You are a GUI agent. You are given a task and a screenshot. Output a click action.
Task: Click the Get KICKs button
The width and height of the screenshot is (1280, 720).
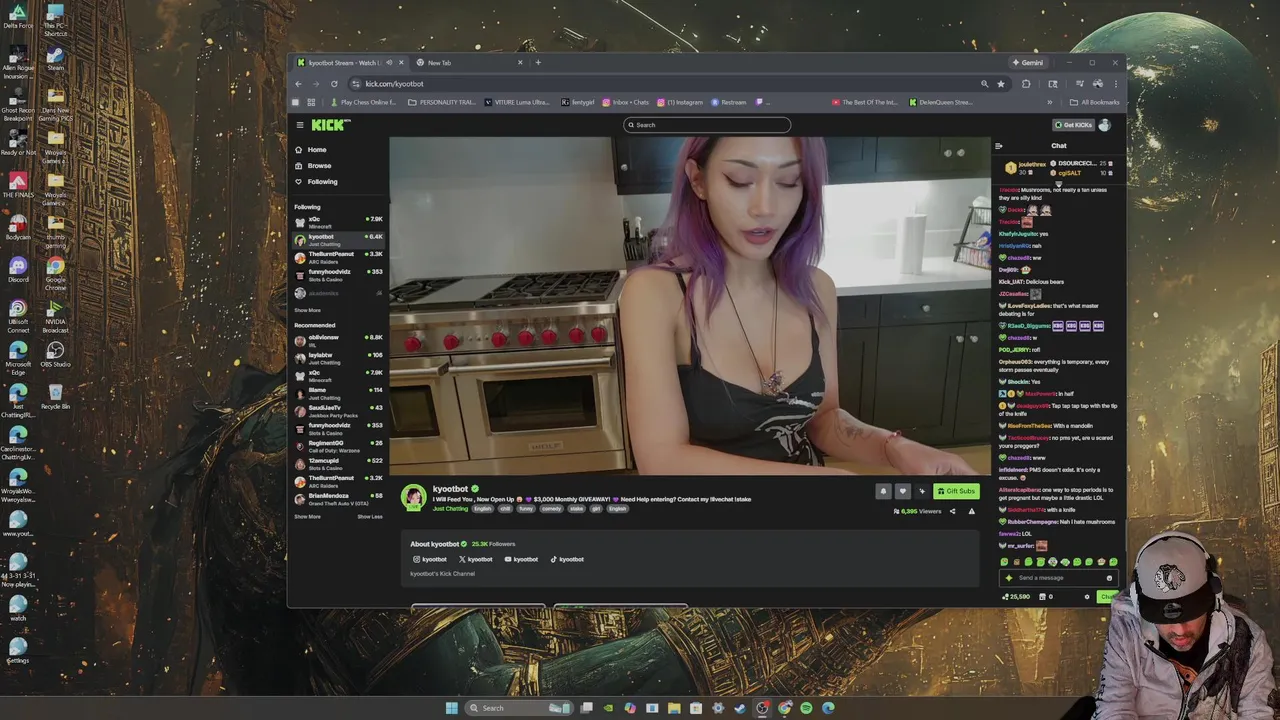click(1073, 125)
